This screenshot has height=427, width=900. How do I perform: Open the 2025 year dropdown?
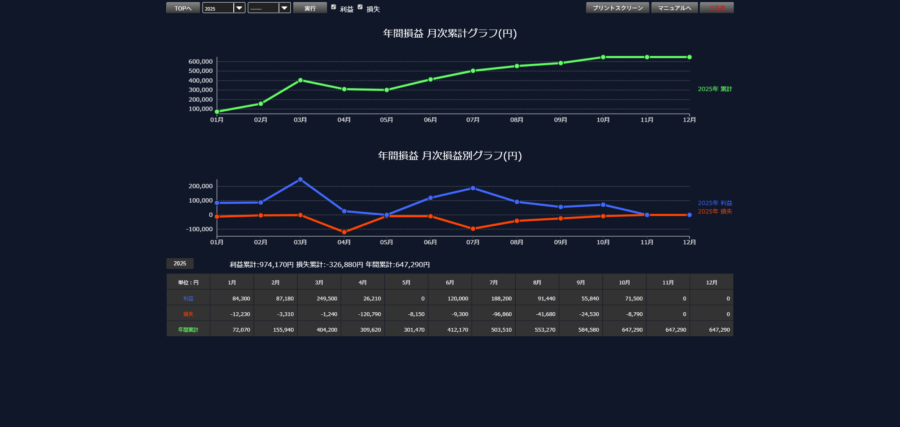pos(239,7)
